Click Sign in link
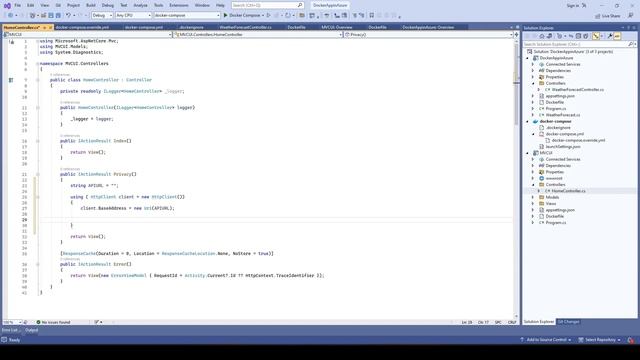640x360 pixels. (x=572, y=5)
